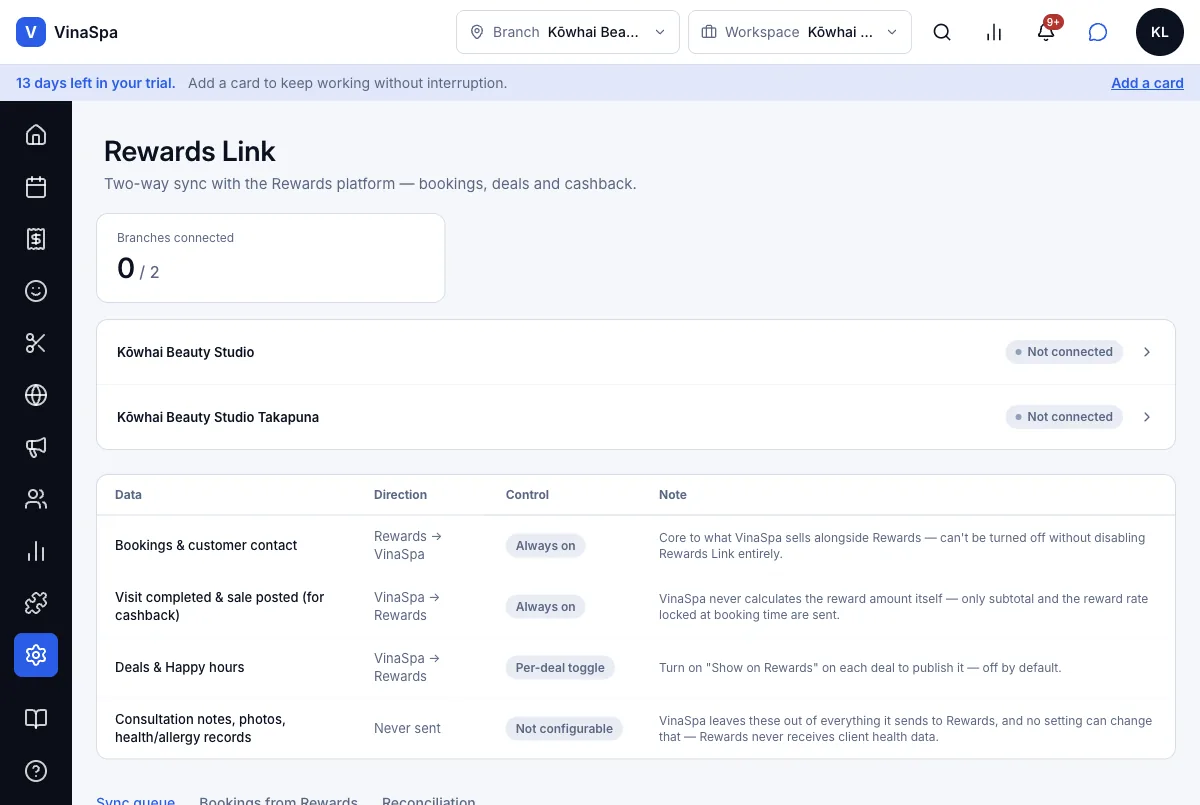
Task: Click the Control column header
Action: tap(527, 495)
